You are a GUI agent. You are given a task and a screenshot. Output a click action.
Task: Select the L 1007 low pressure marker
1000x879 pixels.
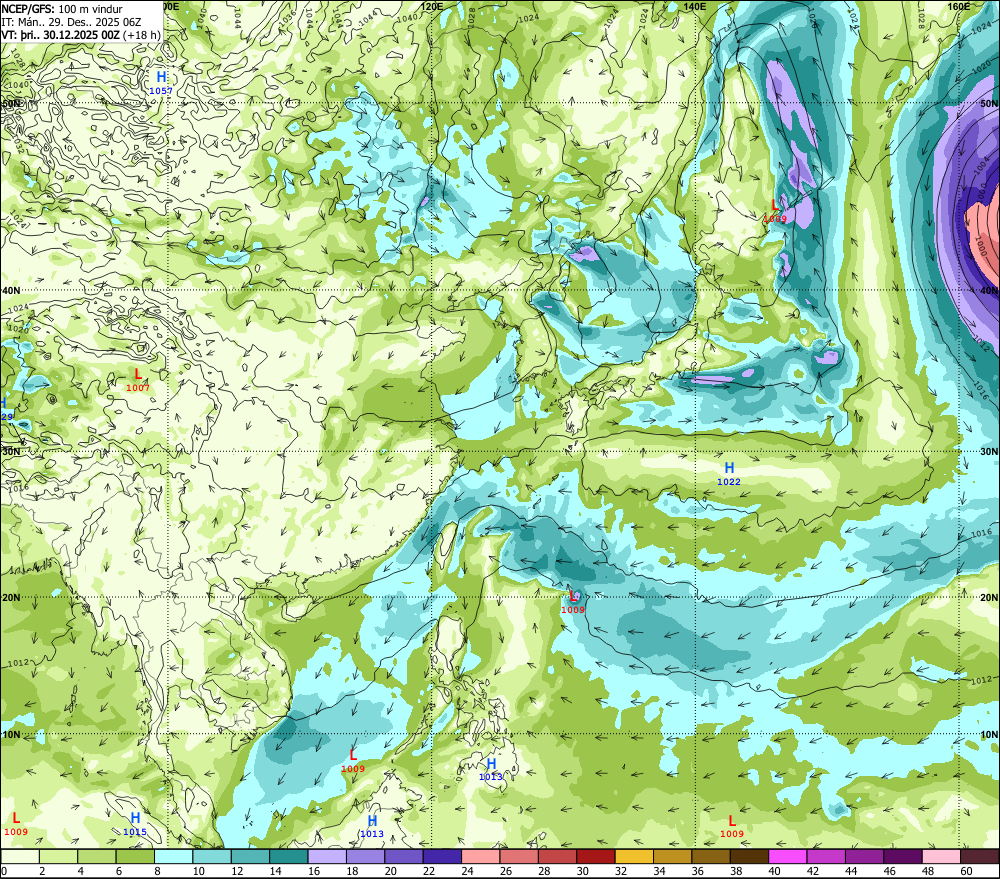point(138,380)
